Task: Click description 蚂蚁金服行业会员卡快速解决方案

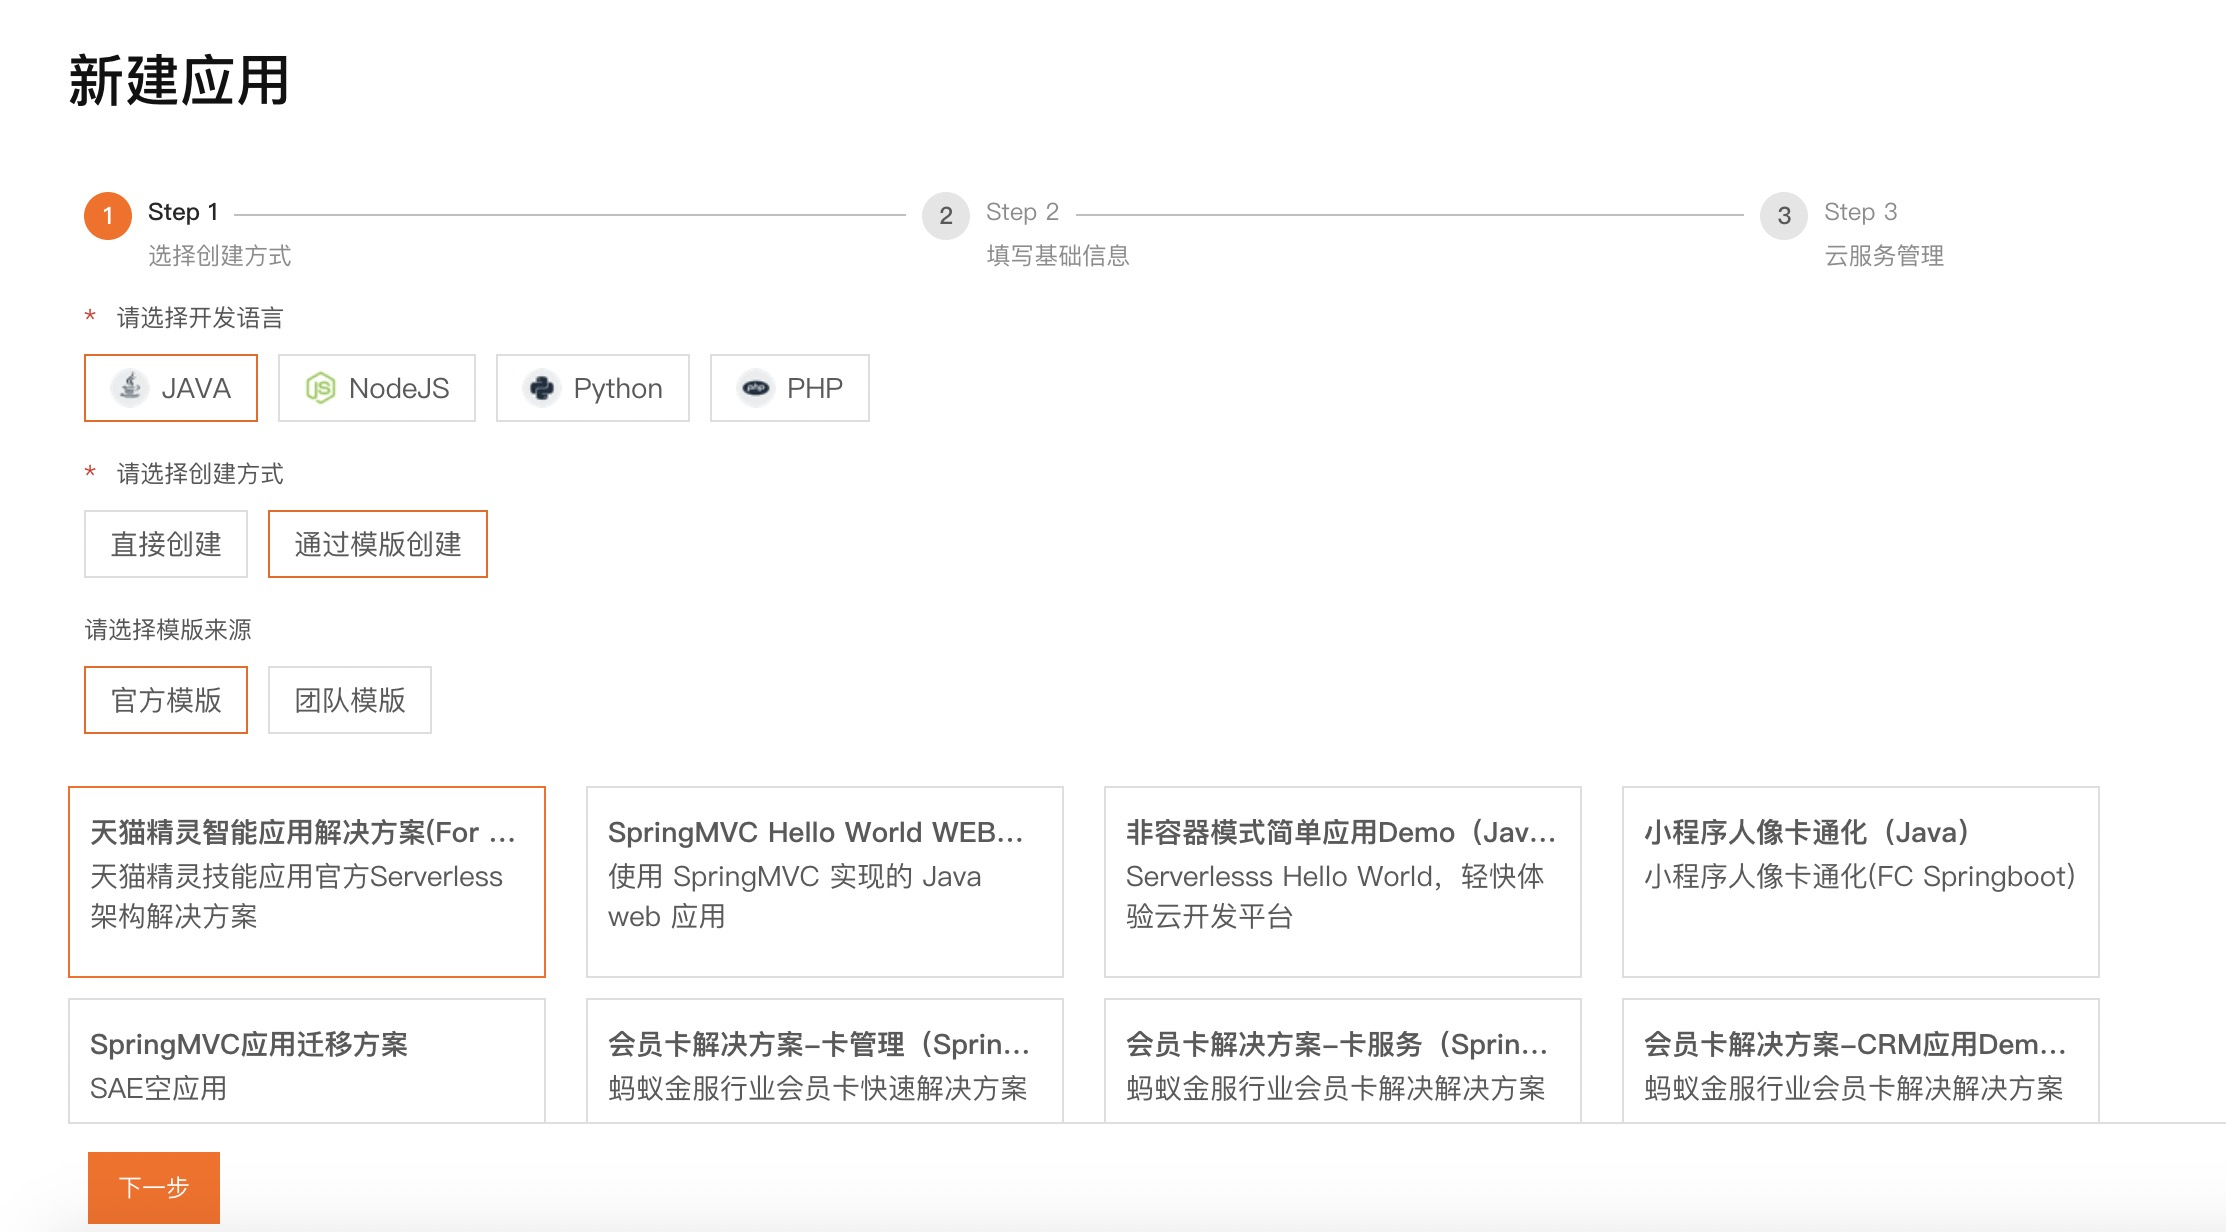Action: coord(818,1088)
